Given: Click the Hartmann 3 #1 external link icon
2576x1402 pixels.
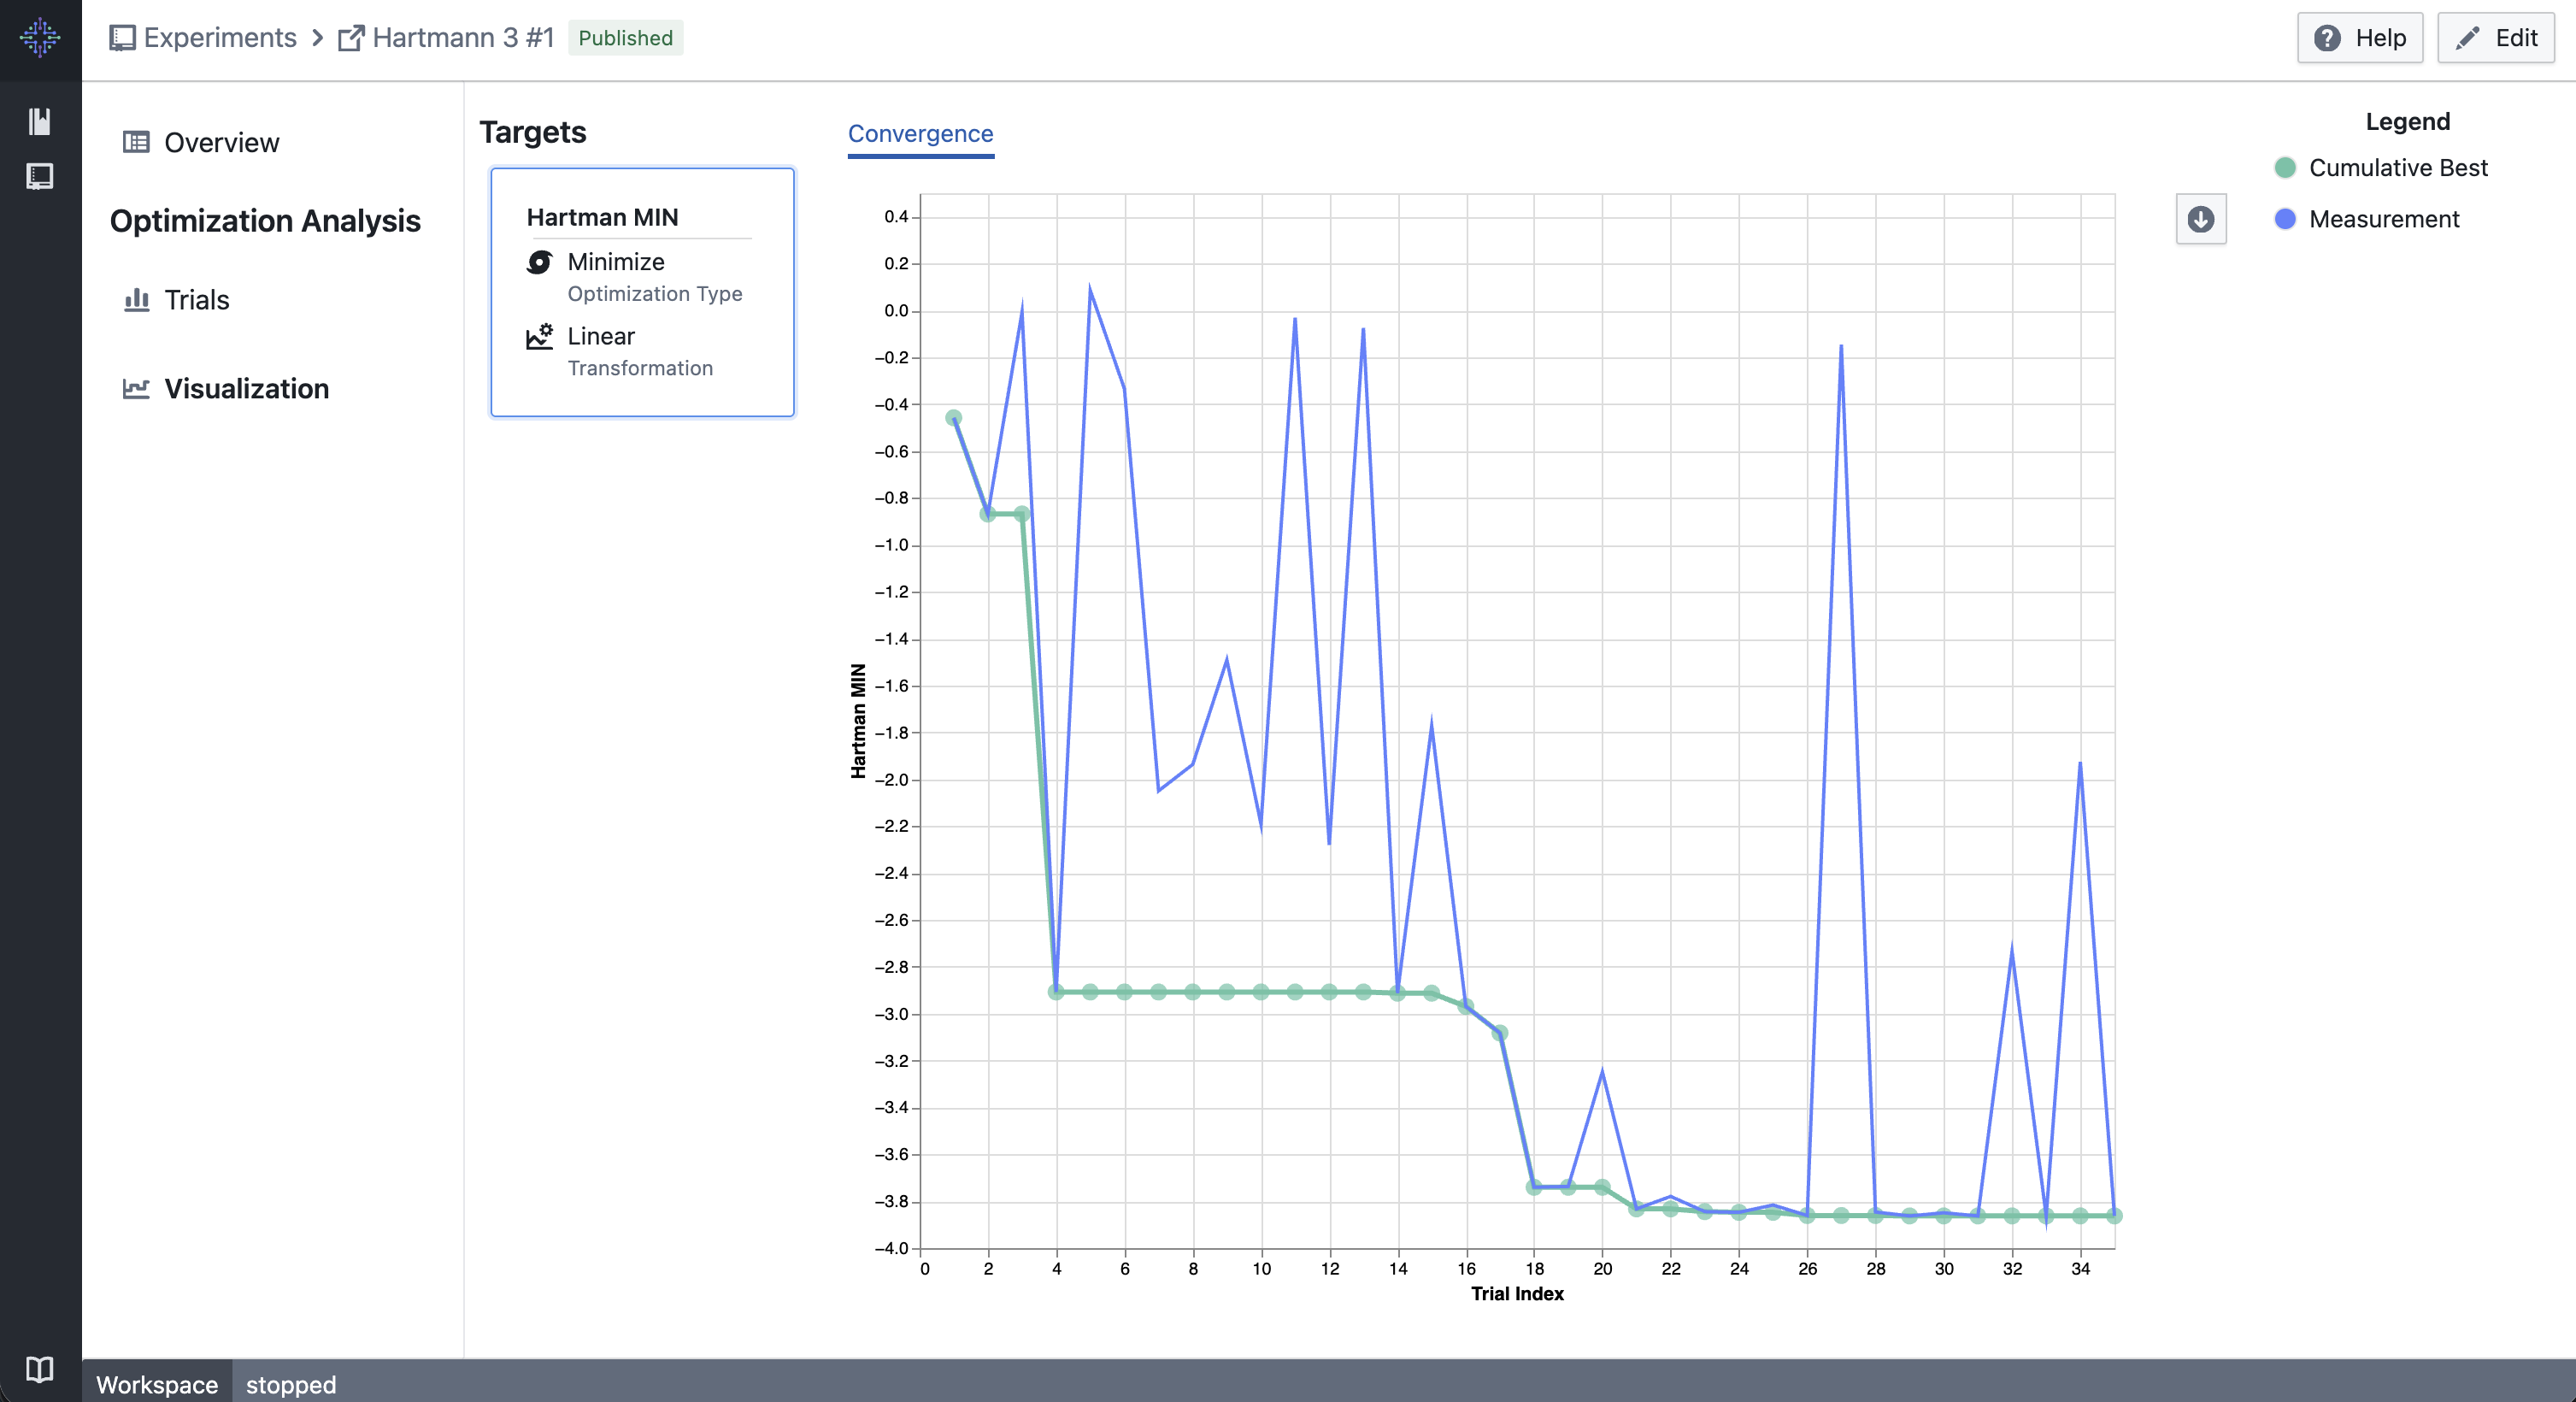Looking at the screenshot, I should point(350,38).
